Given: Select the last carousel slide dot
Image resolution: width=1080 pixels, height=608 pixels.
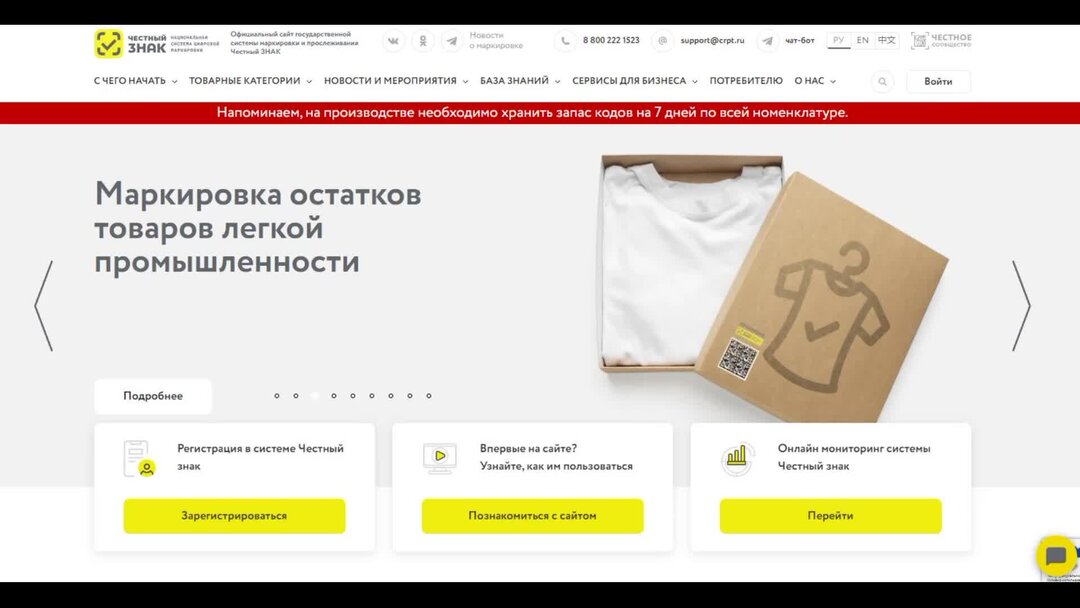Looking at the screenshot, I should (428, 396).
